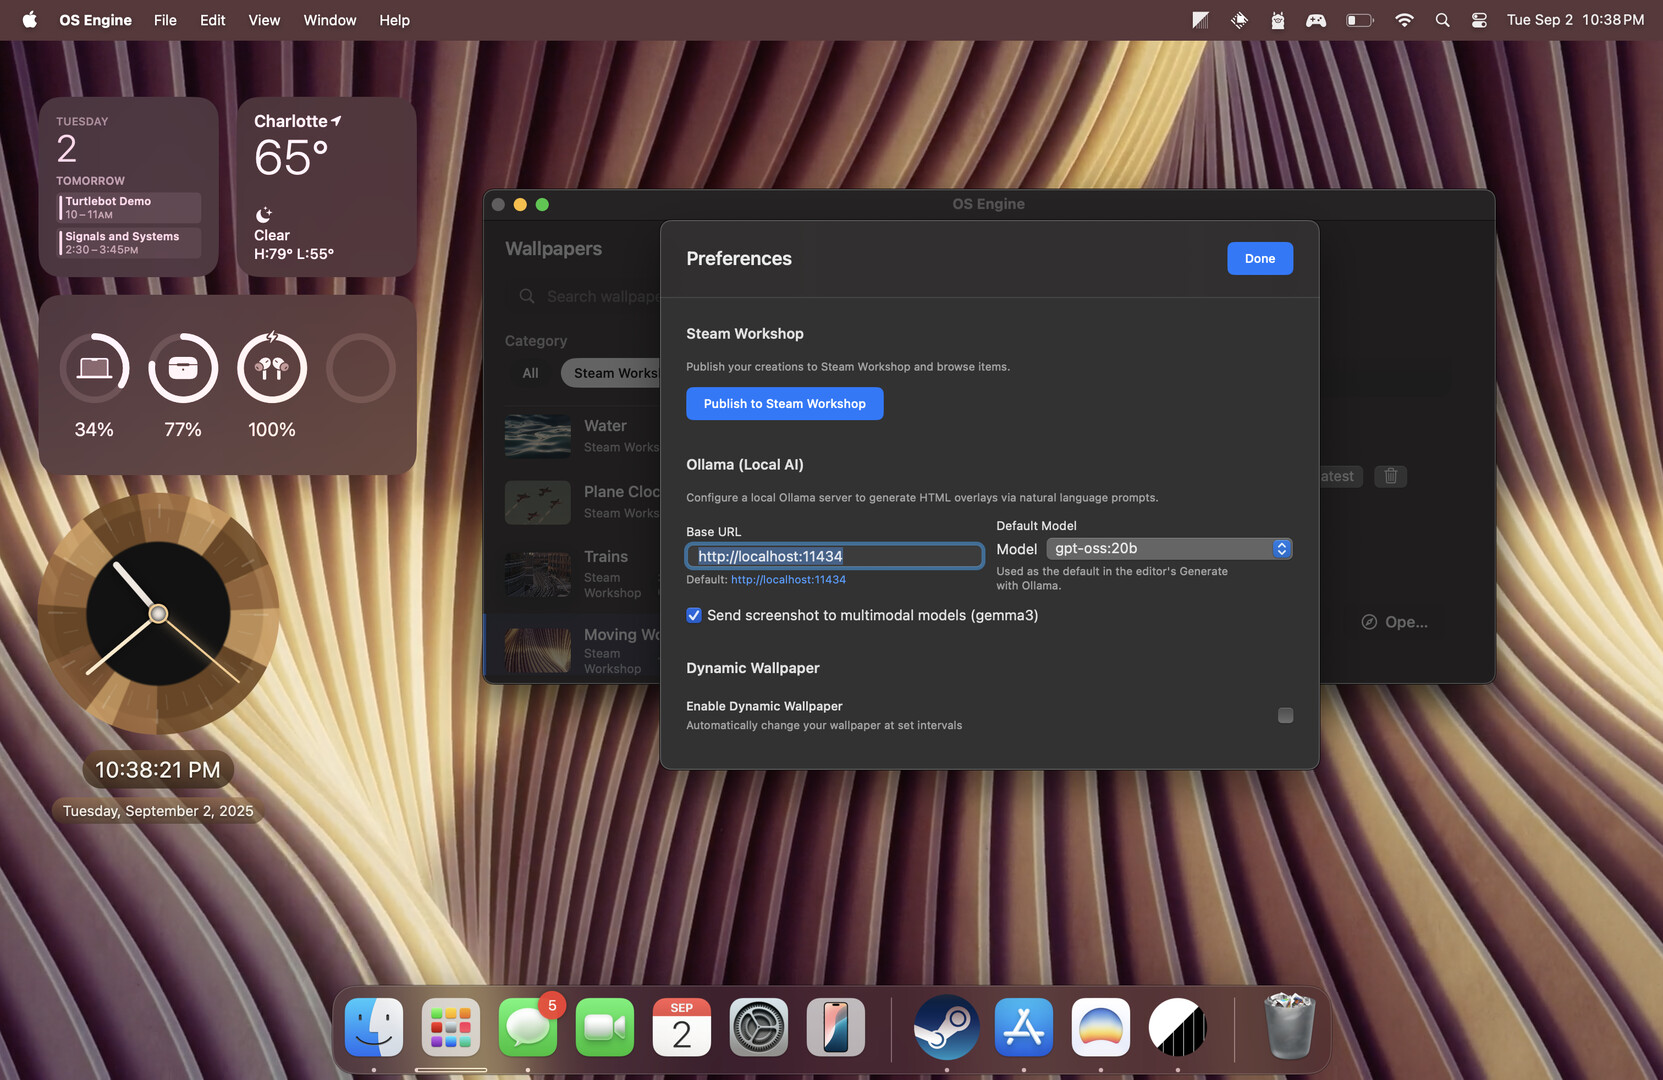The height and width of the screenshot is (1080, 1663).
Task: Open System Settings from the Dock
Action: click(757, 1027)
